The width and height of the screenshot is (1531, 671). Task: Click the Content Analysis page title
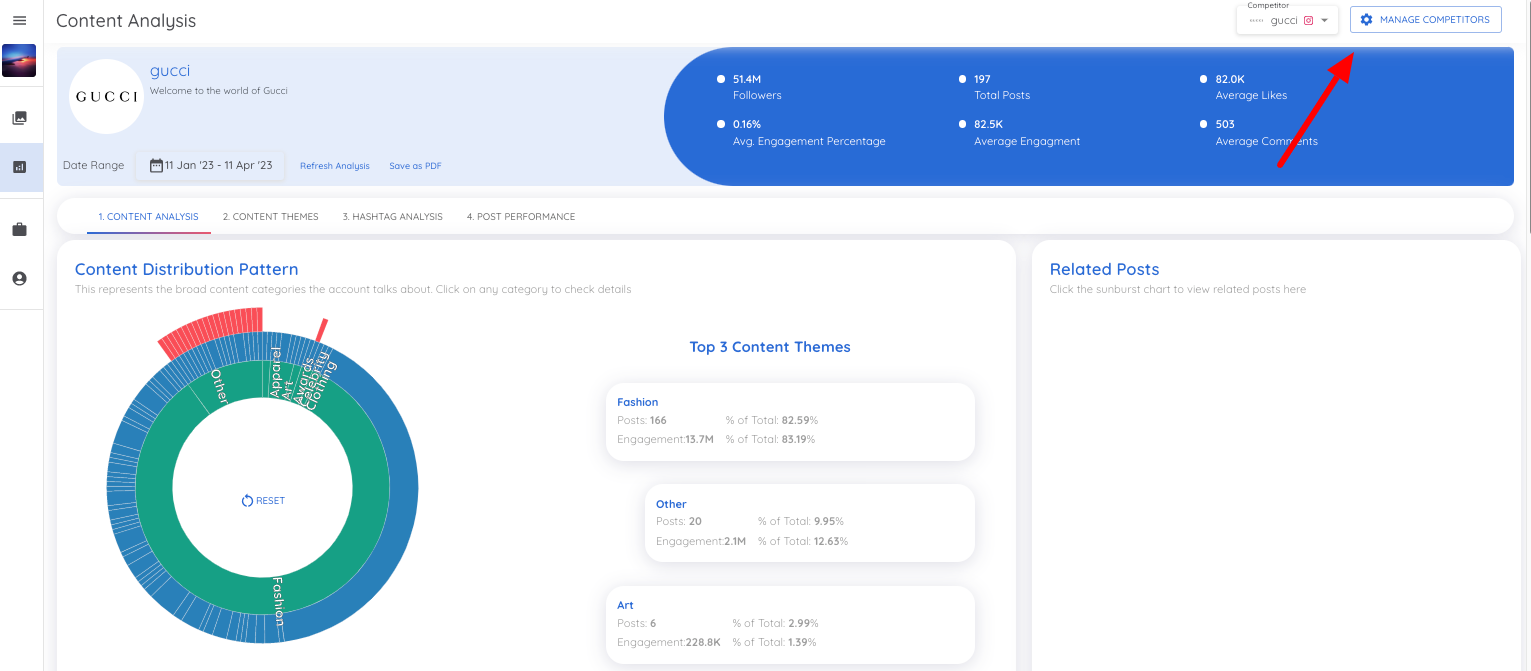pos(126,20)
